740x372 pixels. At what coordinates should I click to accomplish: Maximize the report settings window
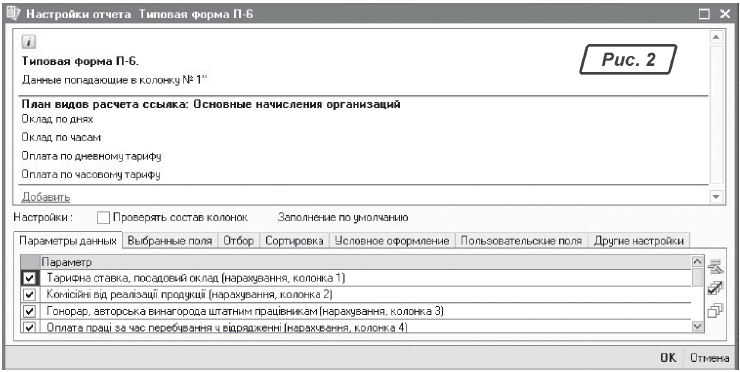pos(704,14)
